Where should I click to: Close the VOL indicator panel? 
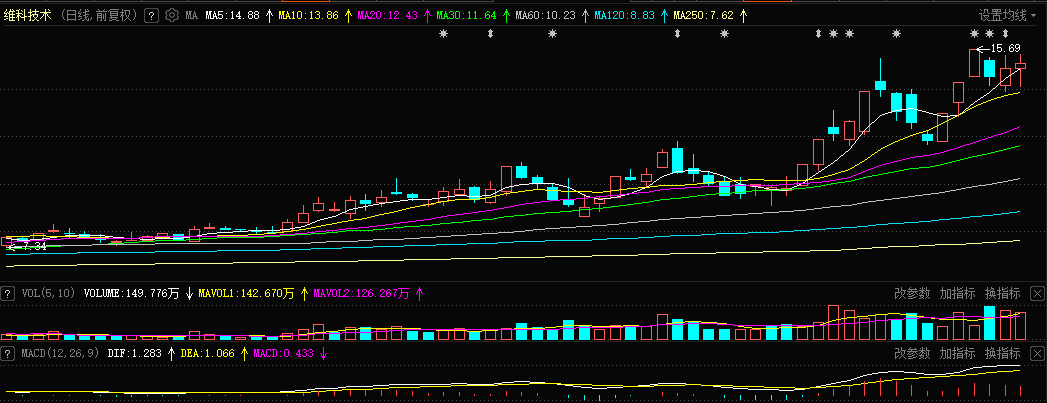[1037, 293]
